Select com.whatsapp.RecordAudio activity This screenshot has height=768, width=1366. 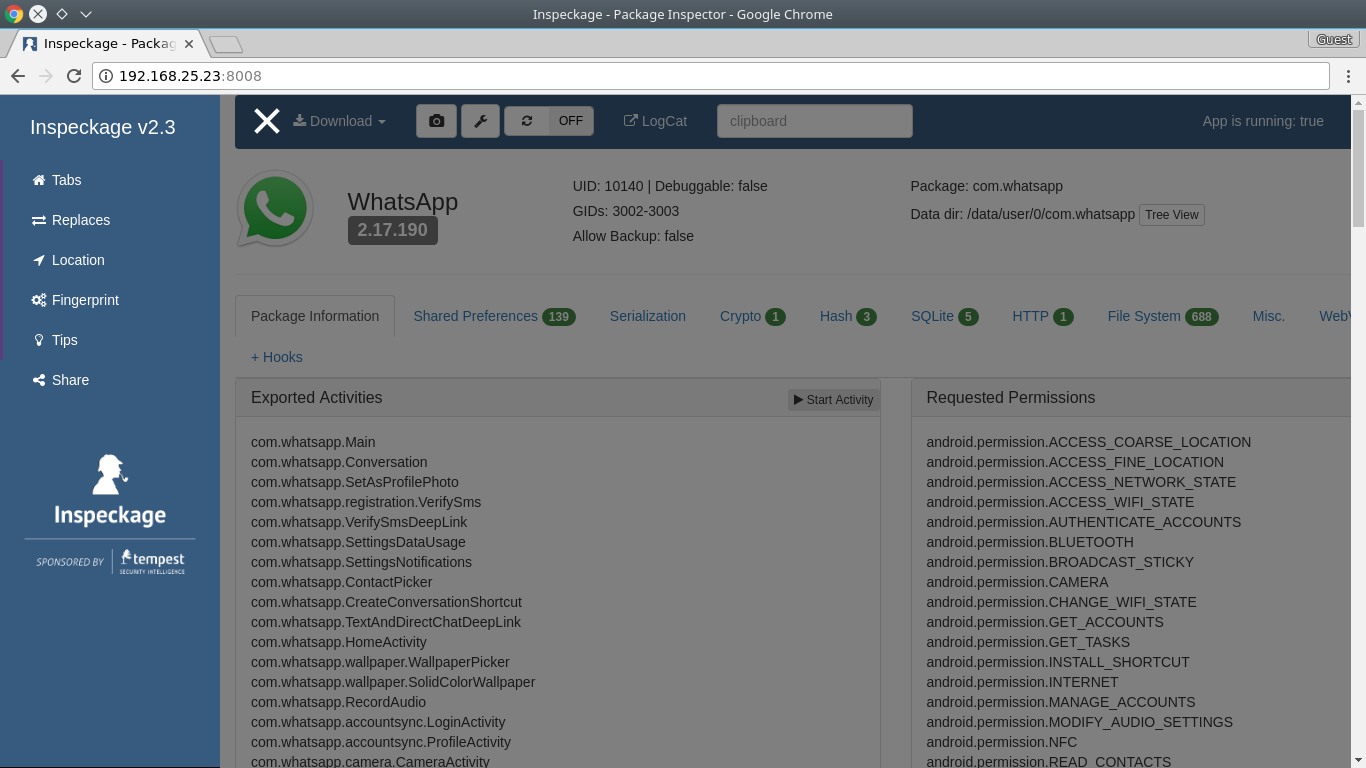click(x=338, y=702)
